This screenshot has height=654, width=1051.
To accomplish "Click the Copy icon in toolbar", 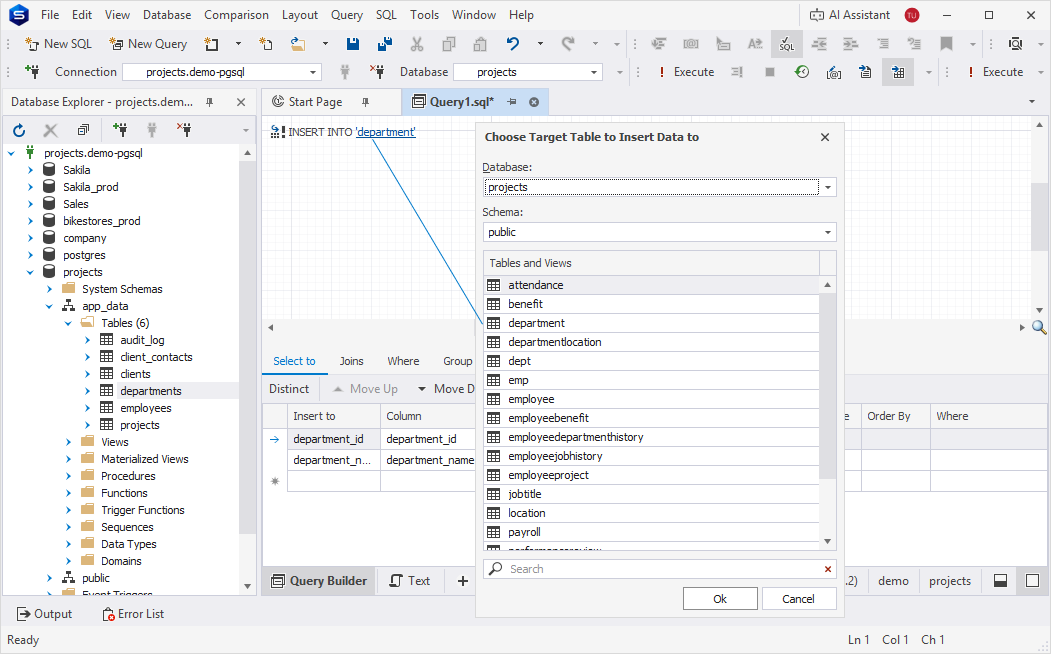I will (448, 44).
